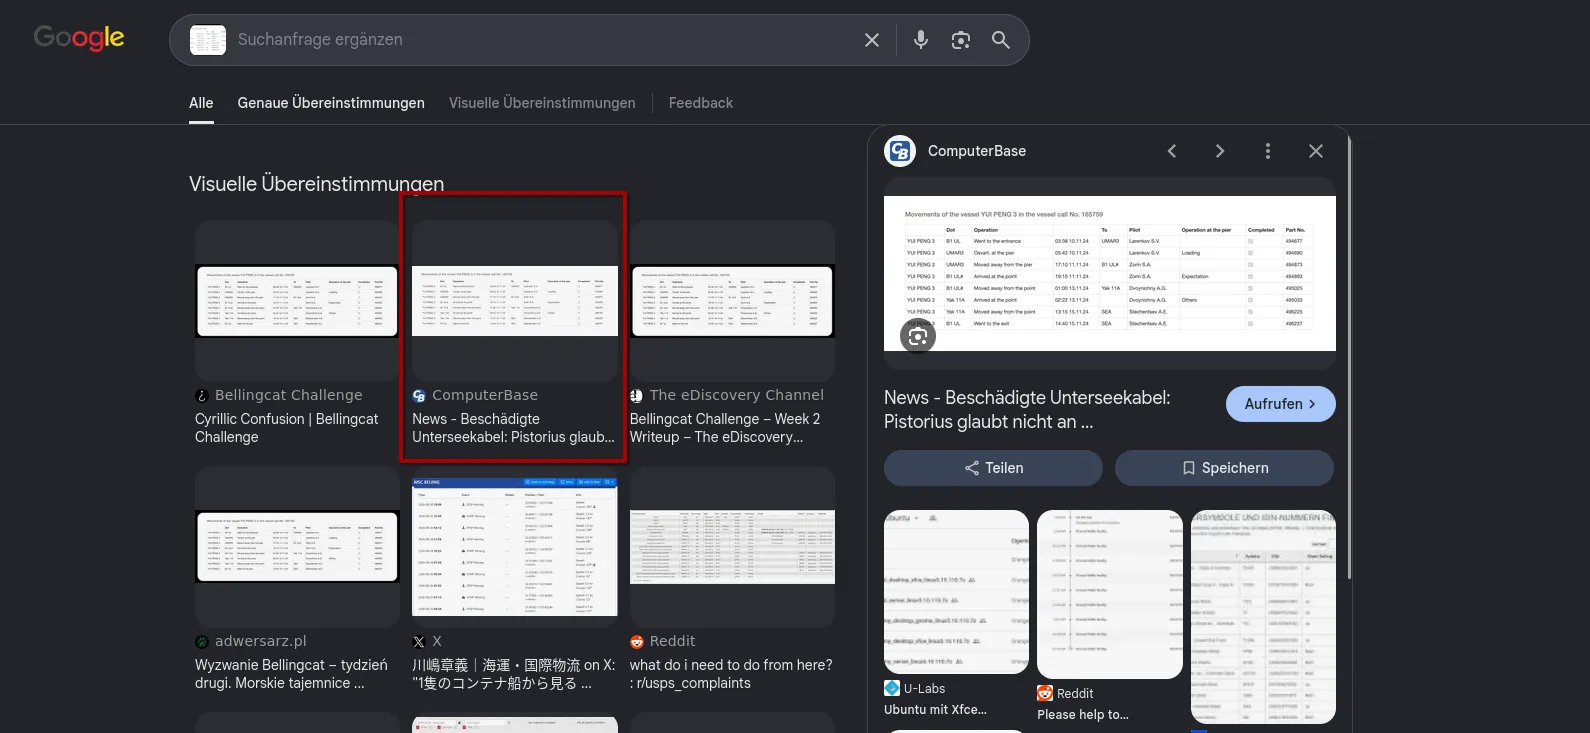
Task: Search within preview image using Lens overlay icon
Action: (x=918, y=336)
